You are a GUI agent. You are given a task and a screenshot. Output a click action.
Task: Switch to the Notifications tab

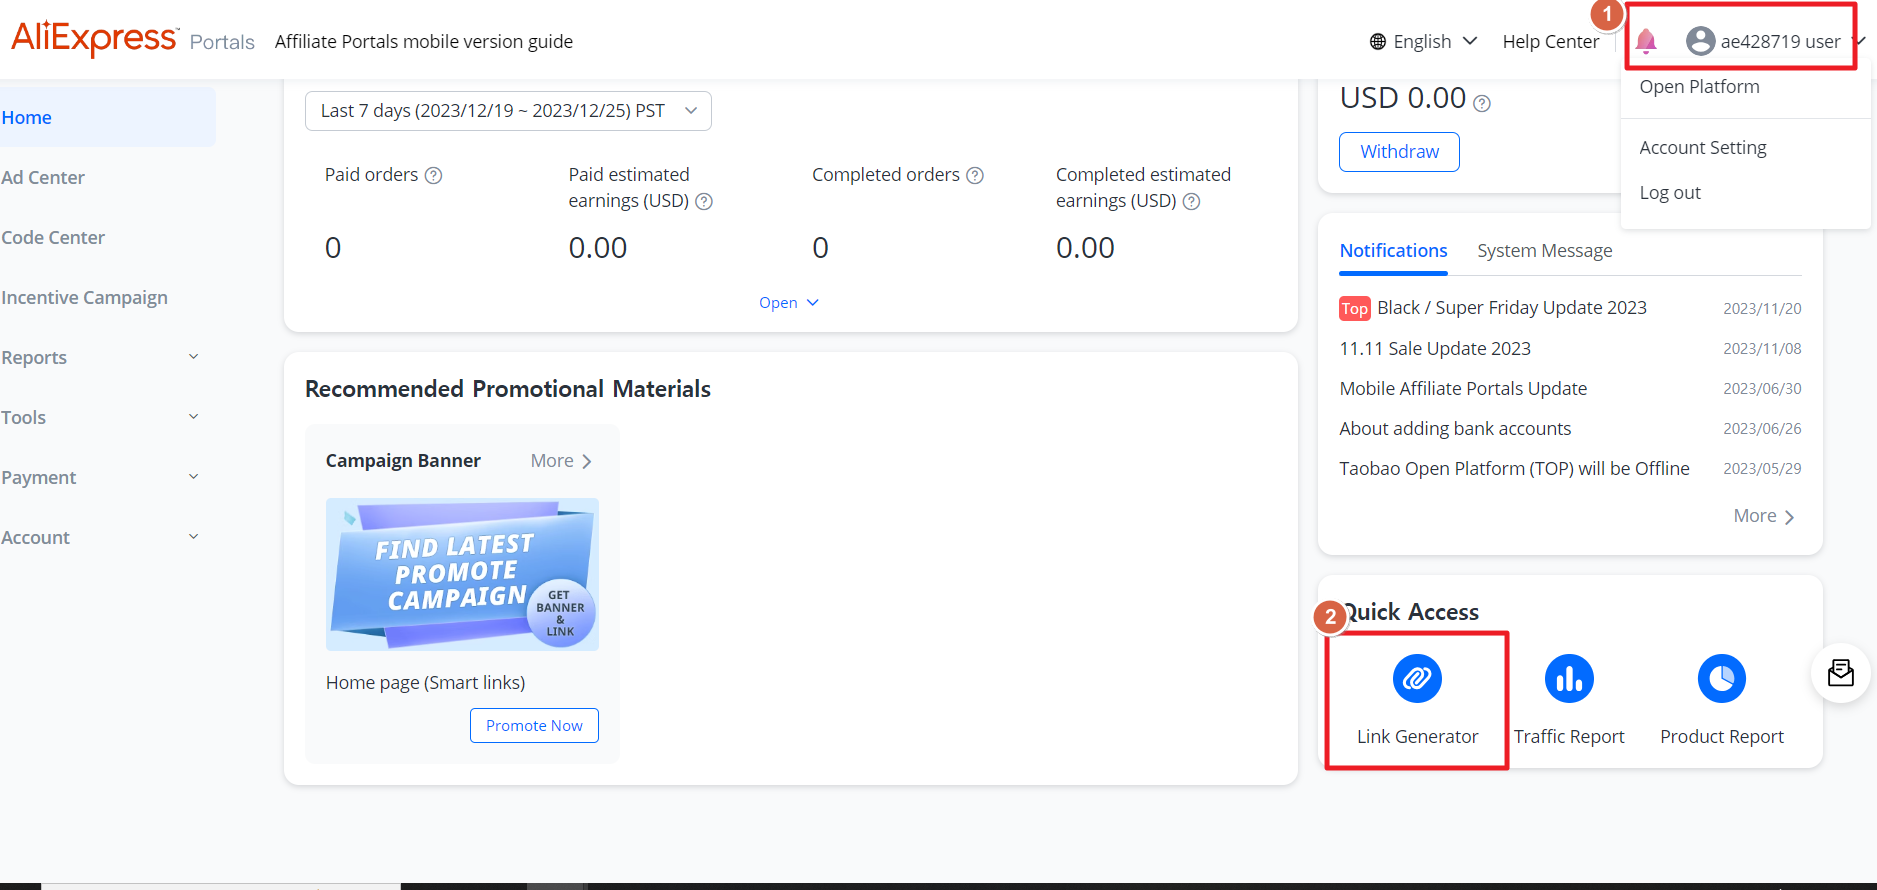click(x=1393, y=251)
